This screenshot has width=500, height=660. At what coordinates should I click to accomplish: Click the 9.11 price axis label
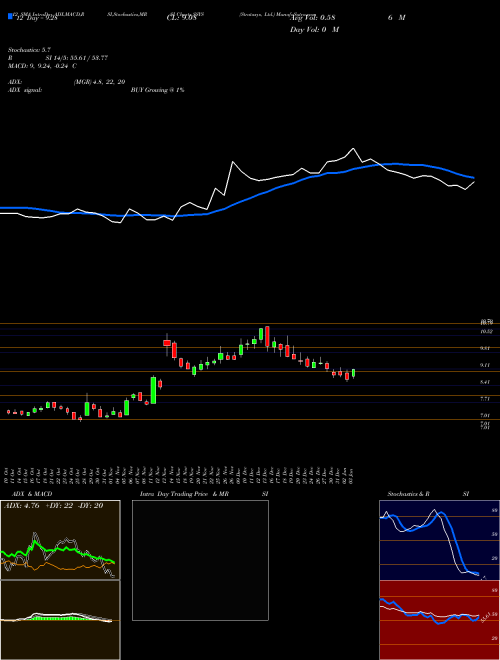(x=487, y=365)
